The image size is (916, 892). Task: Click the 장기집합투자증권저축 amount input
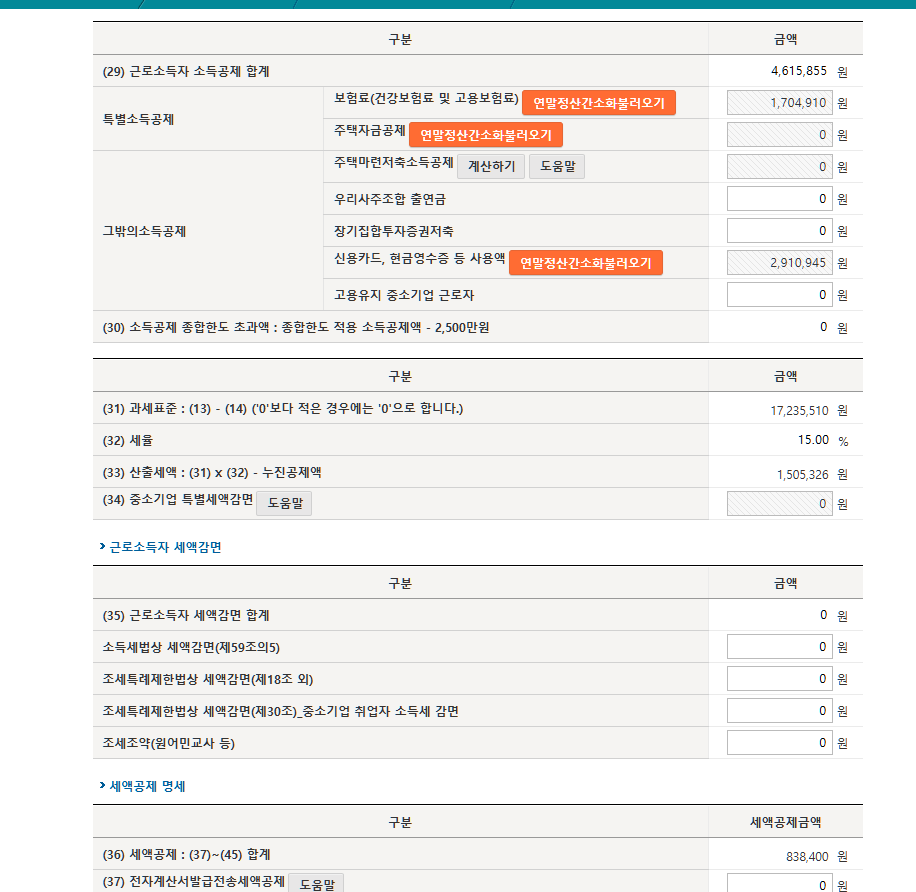(779, 231)
